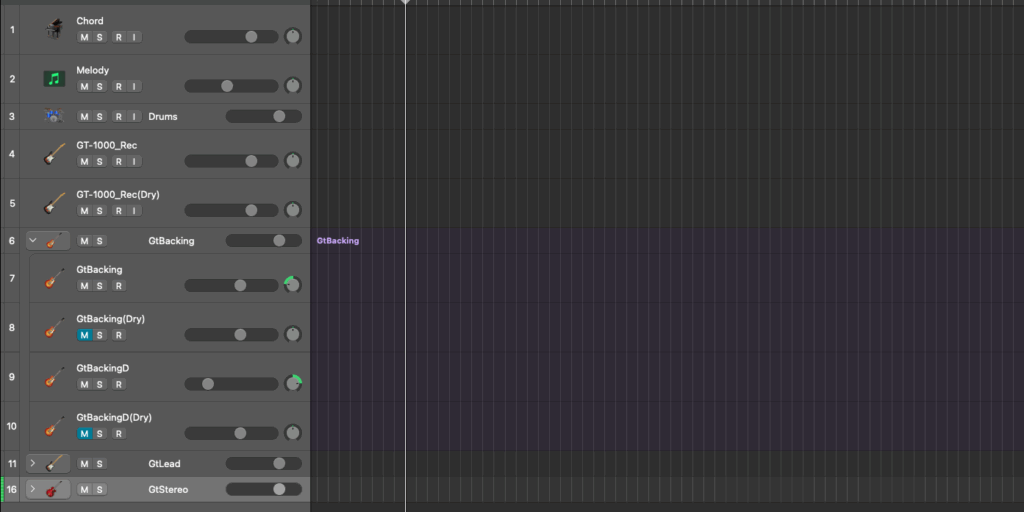This screenshot has width=1024, height=512.
Task: Click the GtBackingD track 9 guitar icon
Action: pos(54,377)
